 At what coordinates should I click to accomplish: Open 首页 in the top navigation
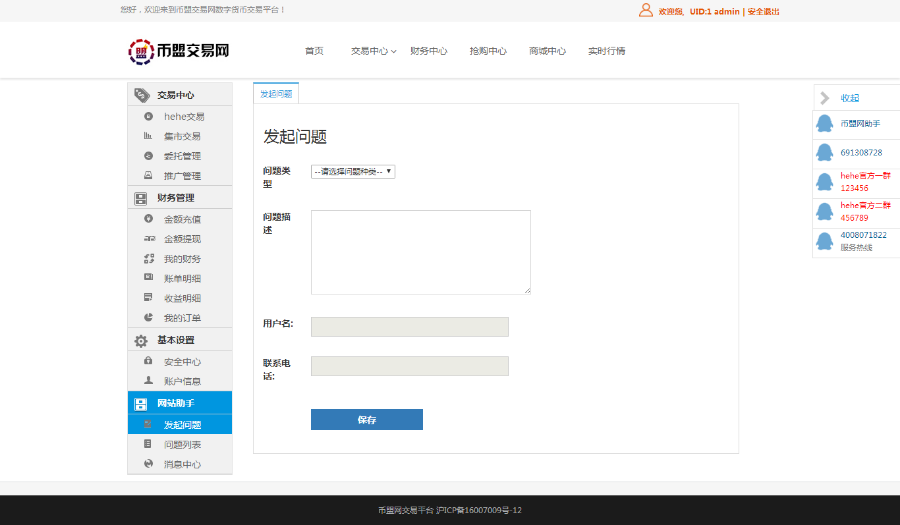click(314, 51)
